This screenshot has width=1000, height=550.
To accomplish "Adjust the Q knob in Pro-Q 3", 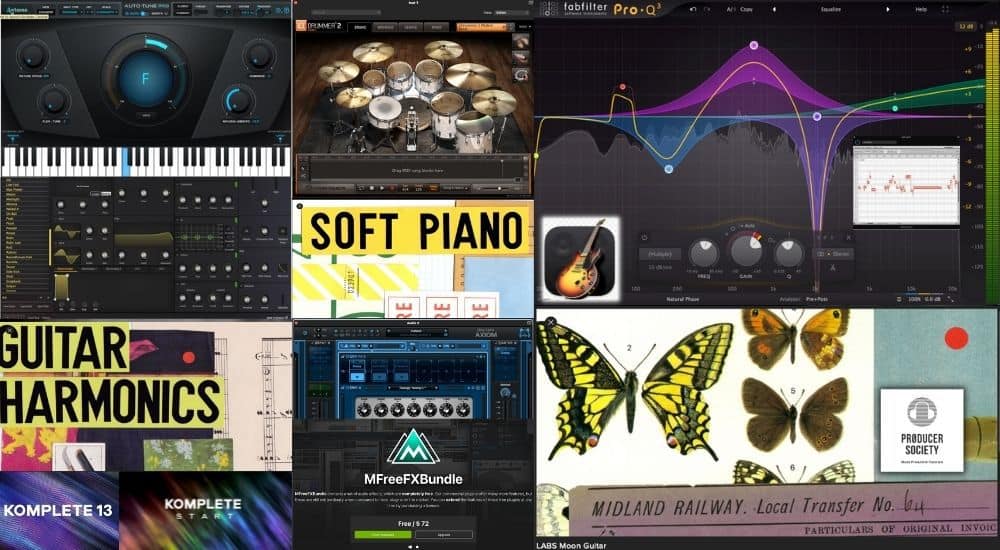I will pos(789,253).
